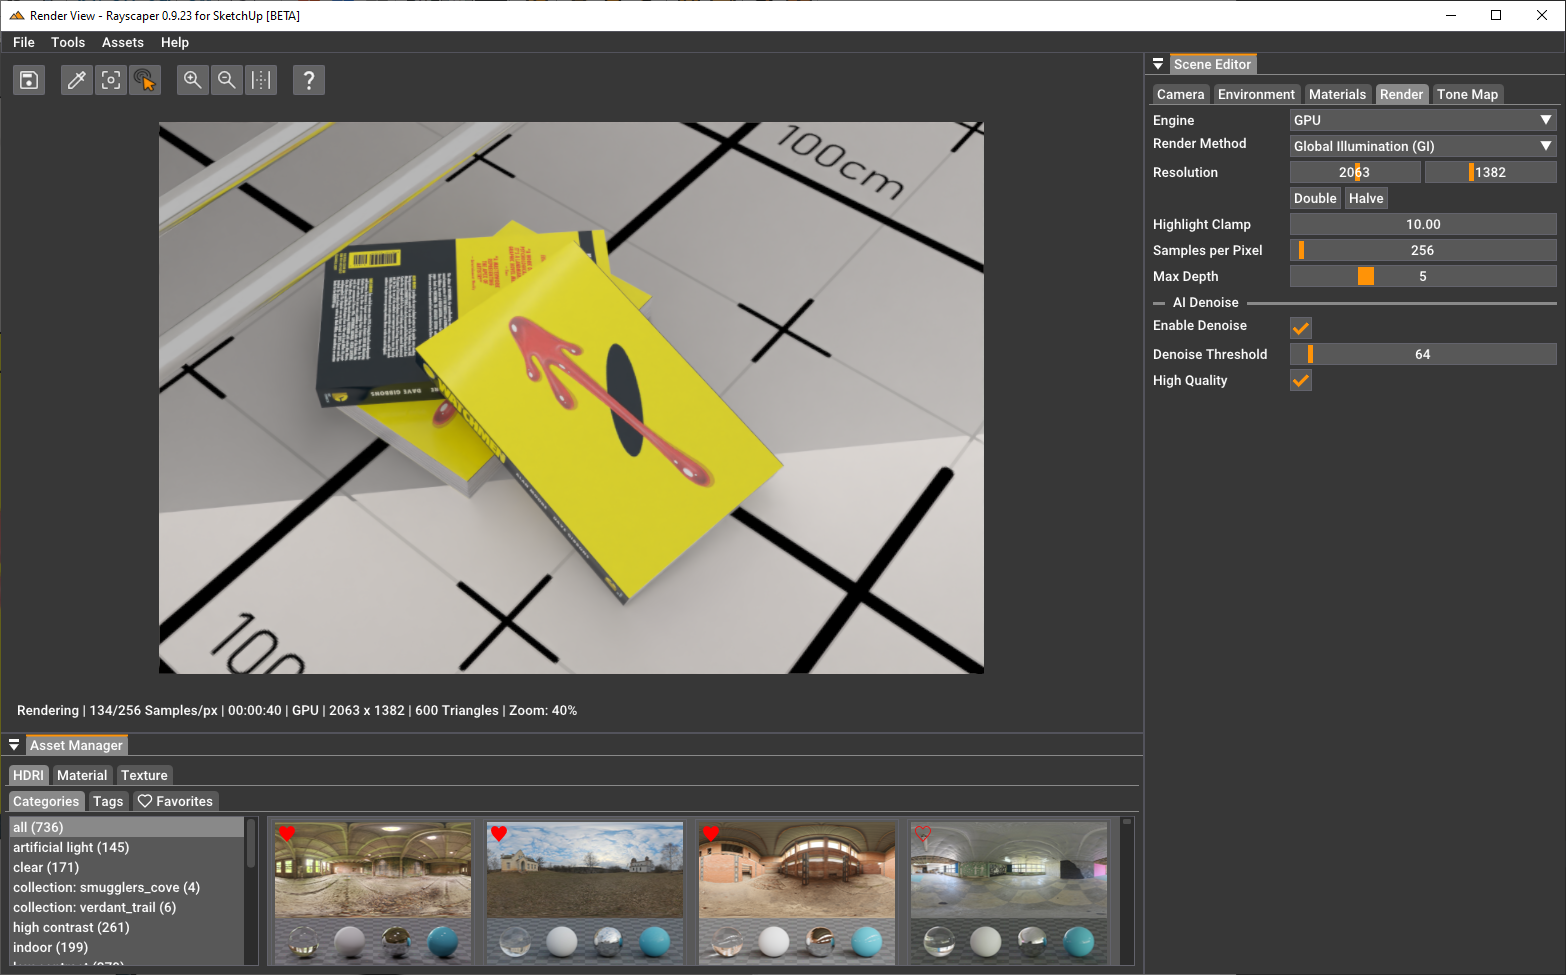Mark the empty warehouse HDRI as favorite

pos(923,833)
